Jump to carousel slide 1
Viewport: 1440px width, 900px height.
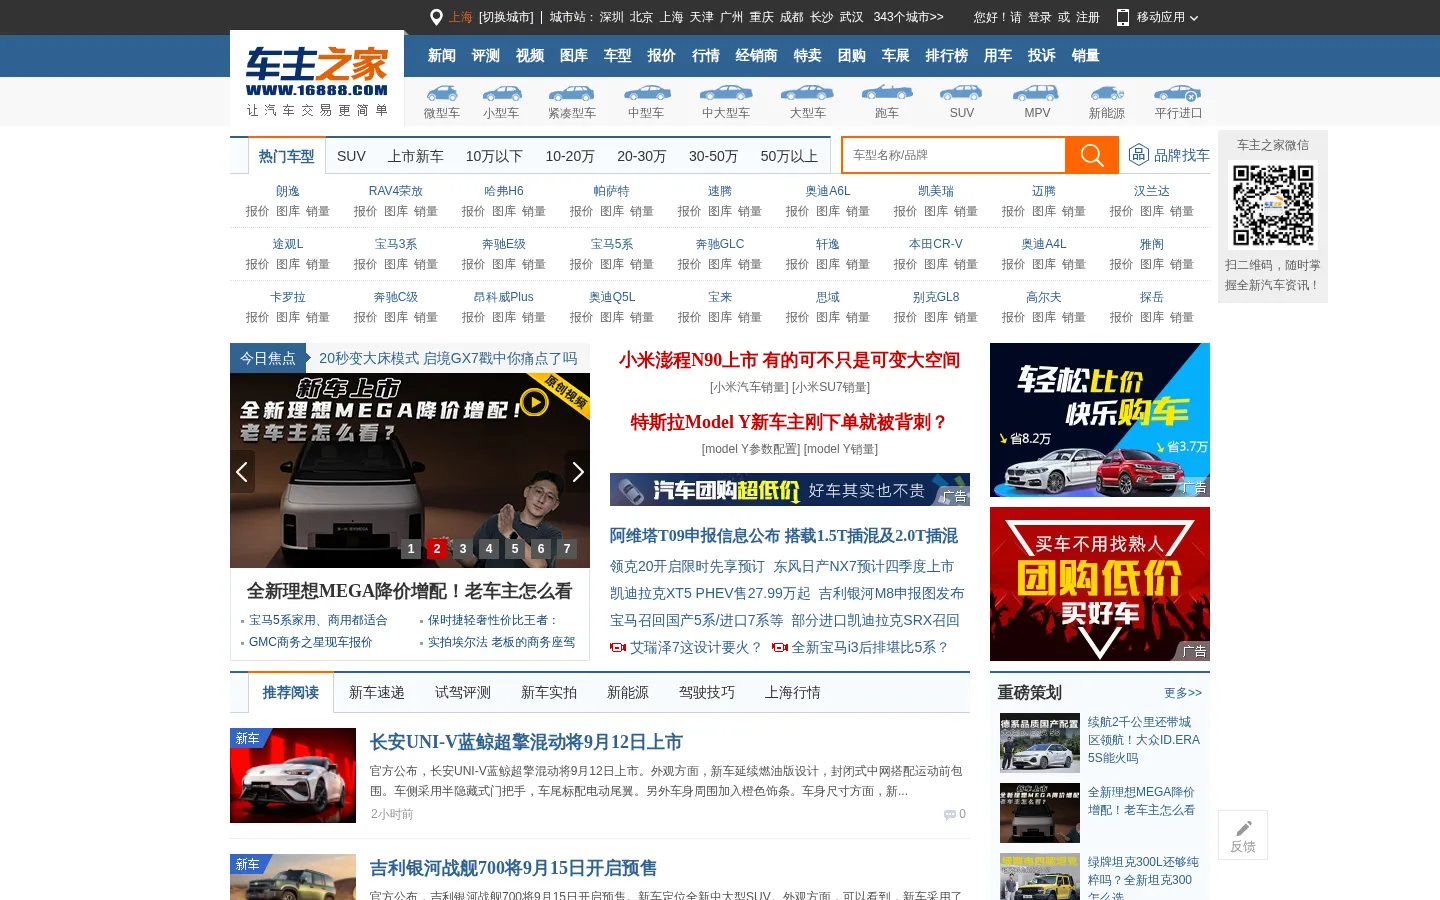411,548
